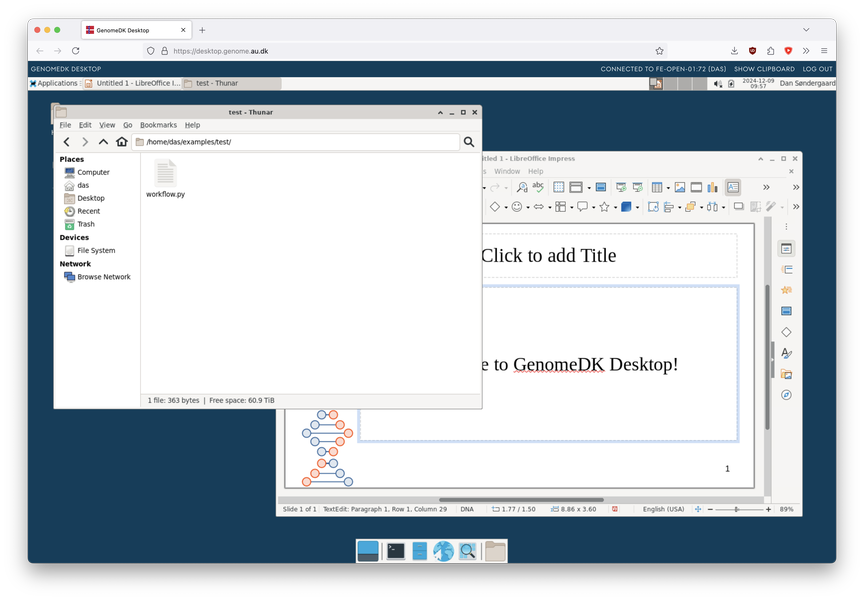This screenshot has height=600, width=864.
Task: Toggle the display grid in Impress
Action: pos(559,187)
